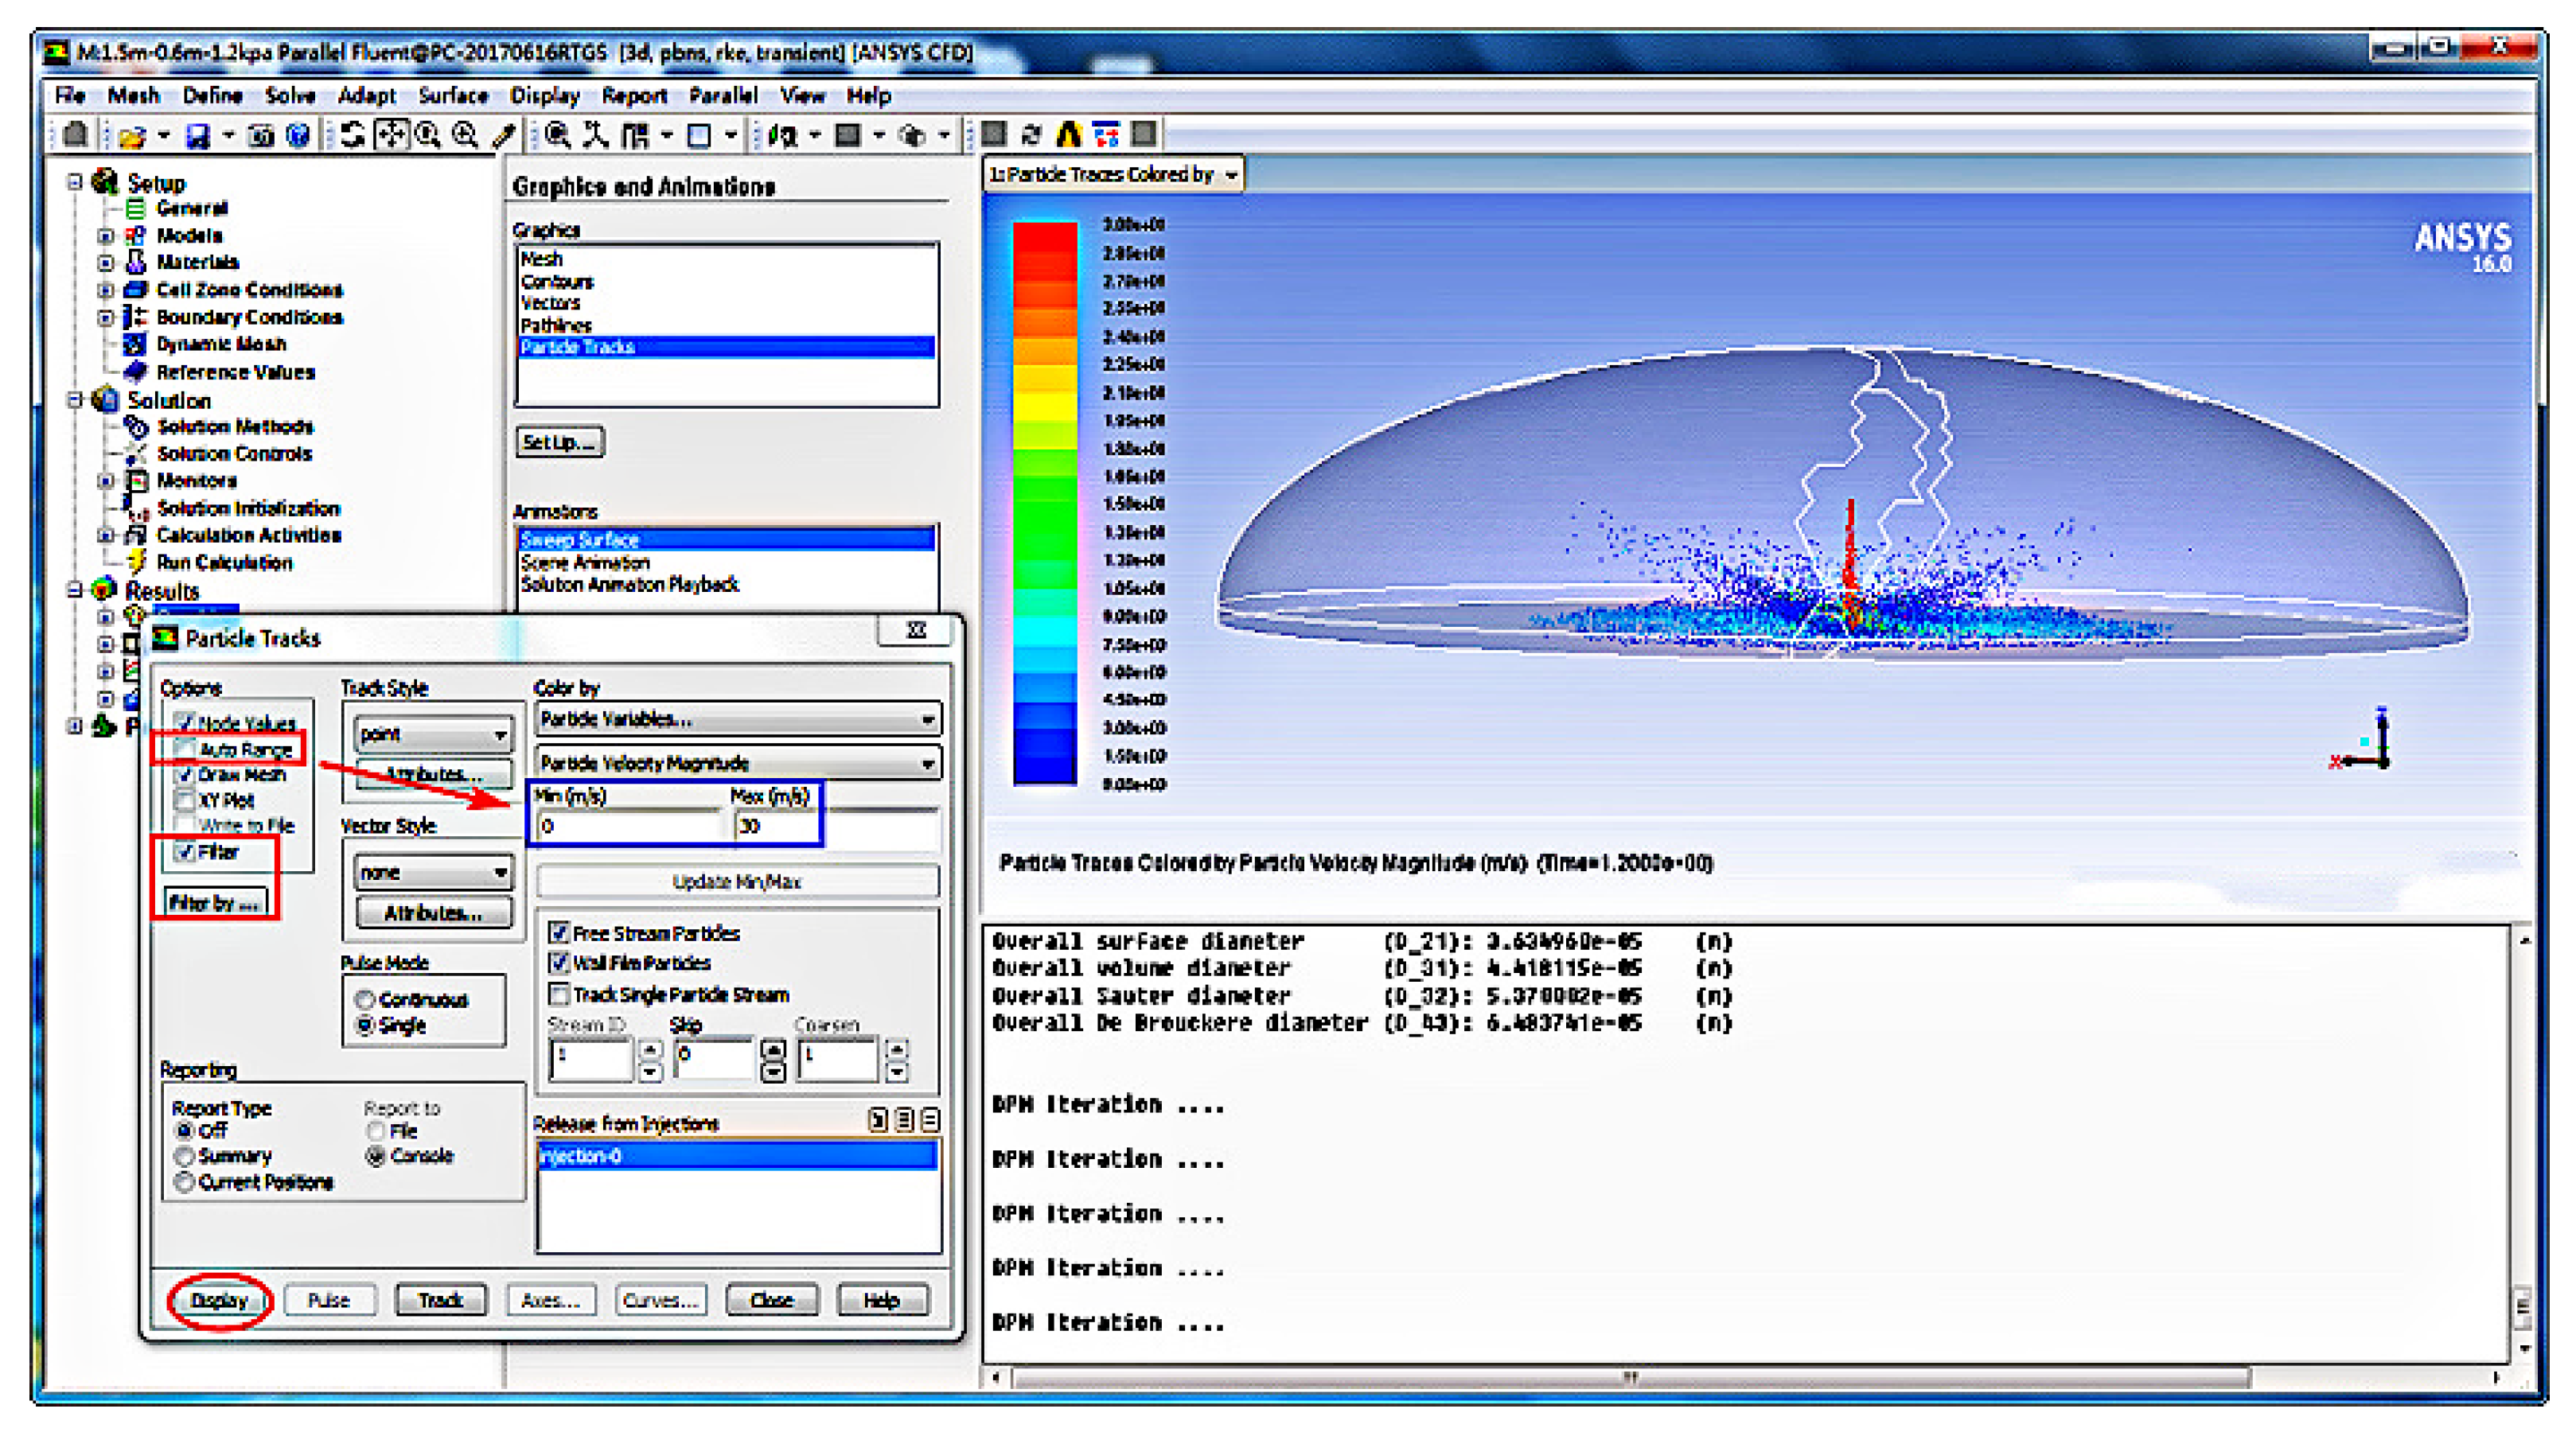Click the dark display options square icon
2576x1436 pixels.
coord(848,135)
